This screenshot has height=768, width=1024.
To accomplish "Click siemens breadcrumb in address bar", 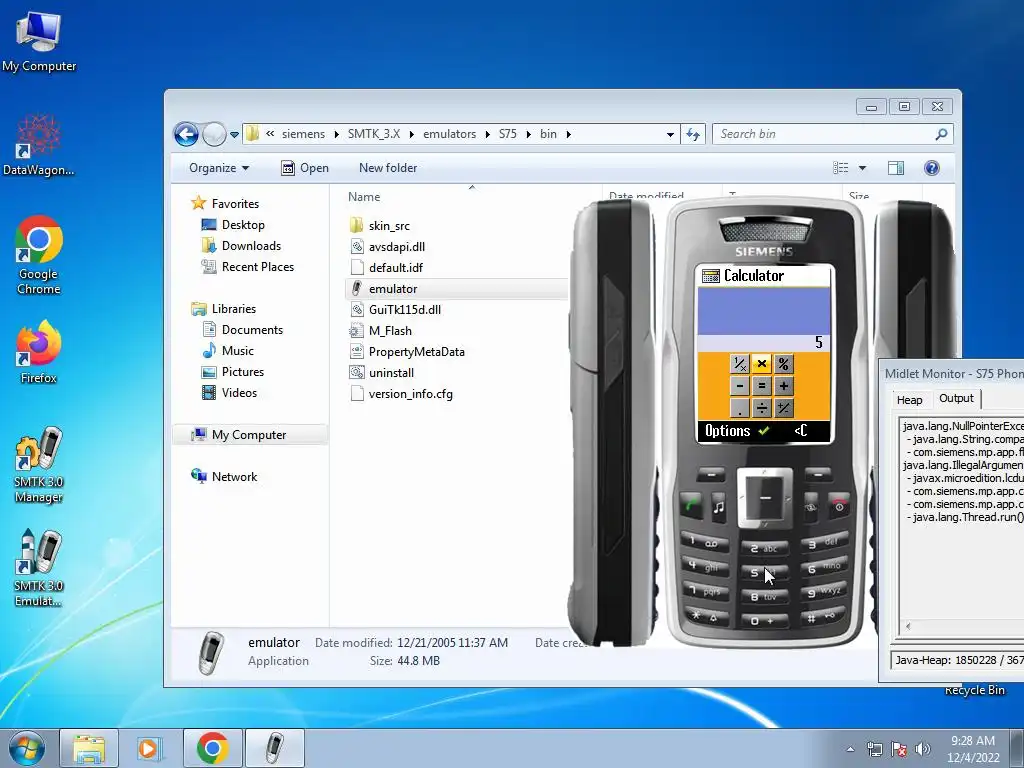I will coord(303,134).
